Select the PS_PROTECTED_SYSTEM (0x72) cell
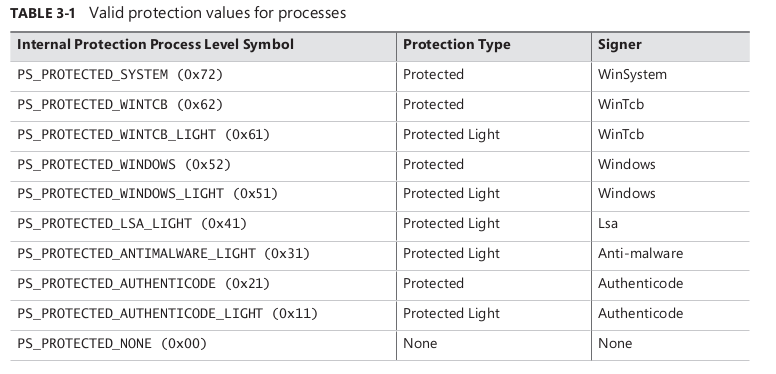776x374 pixels. point(120,75)
